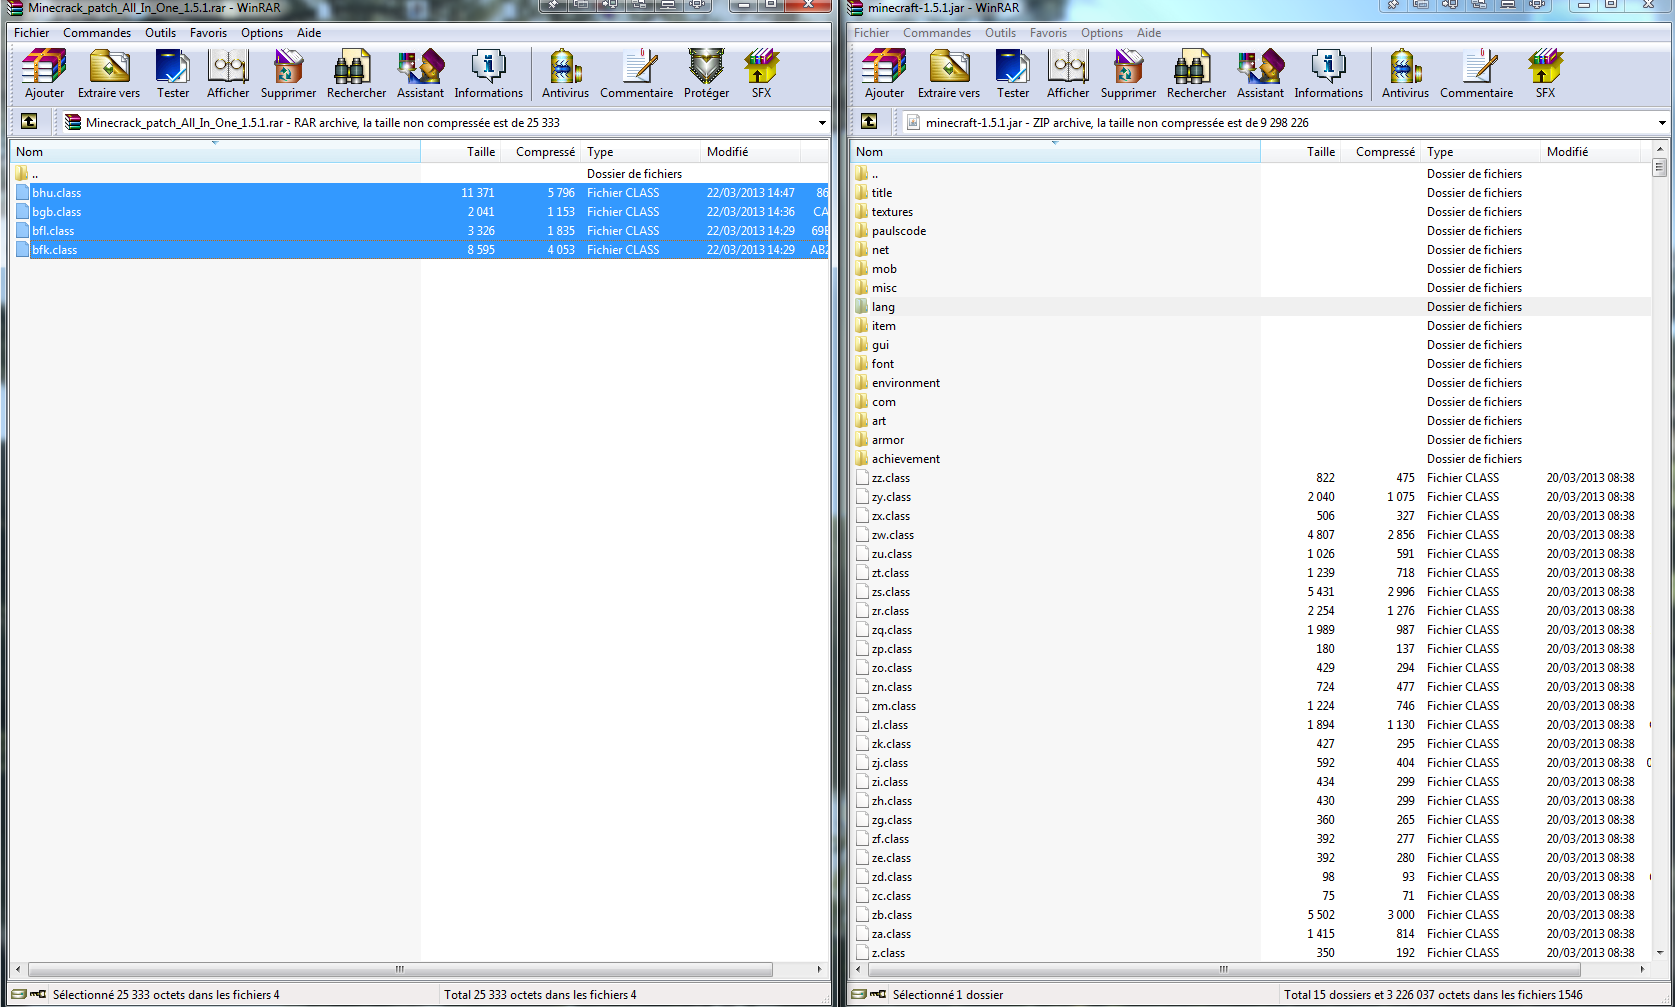Click Commentaire icon in the right toolbar
1675x1007 pixels.
tap(1476, 74)
